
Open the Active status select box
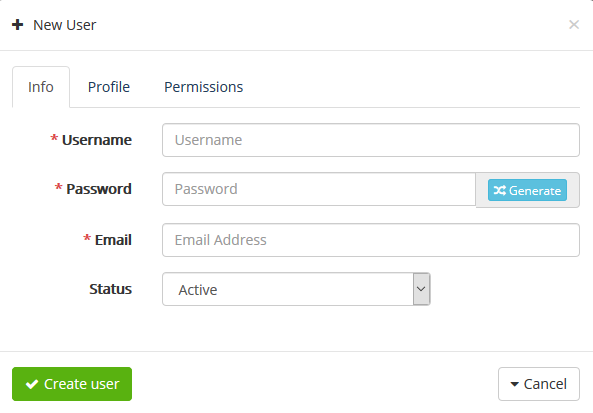click(296, 289)
